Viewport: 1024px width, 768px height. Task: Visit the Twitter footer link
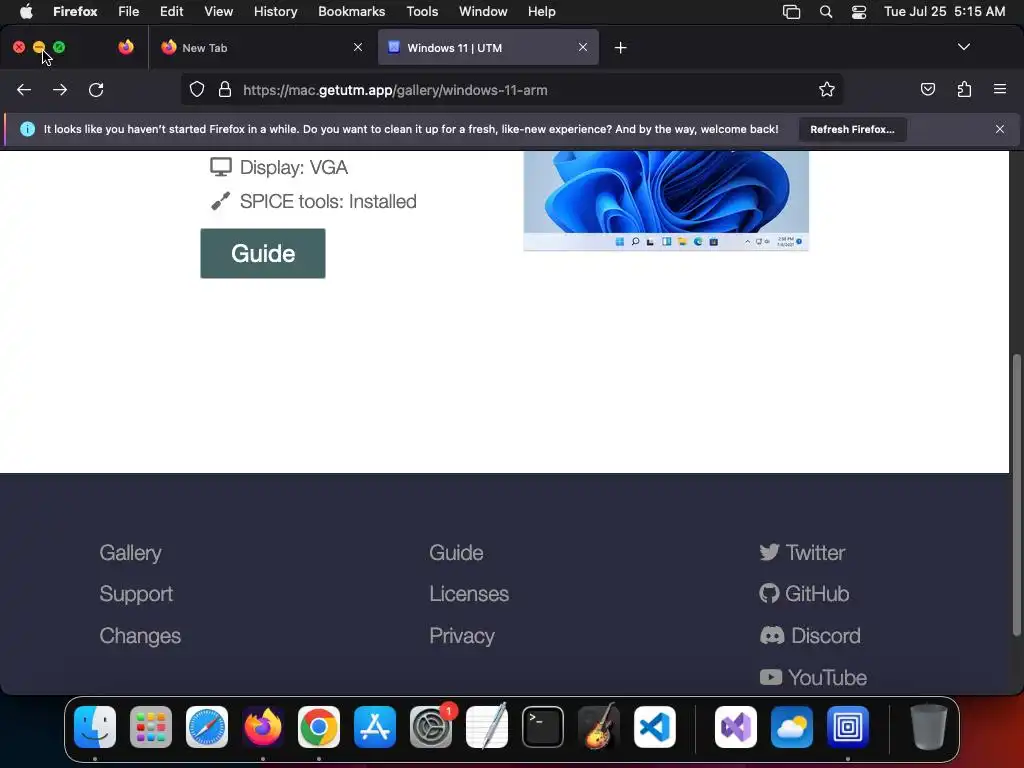(803, 552)
